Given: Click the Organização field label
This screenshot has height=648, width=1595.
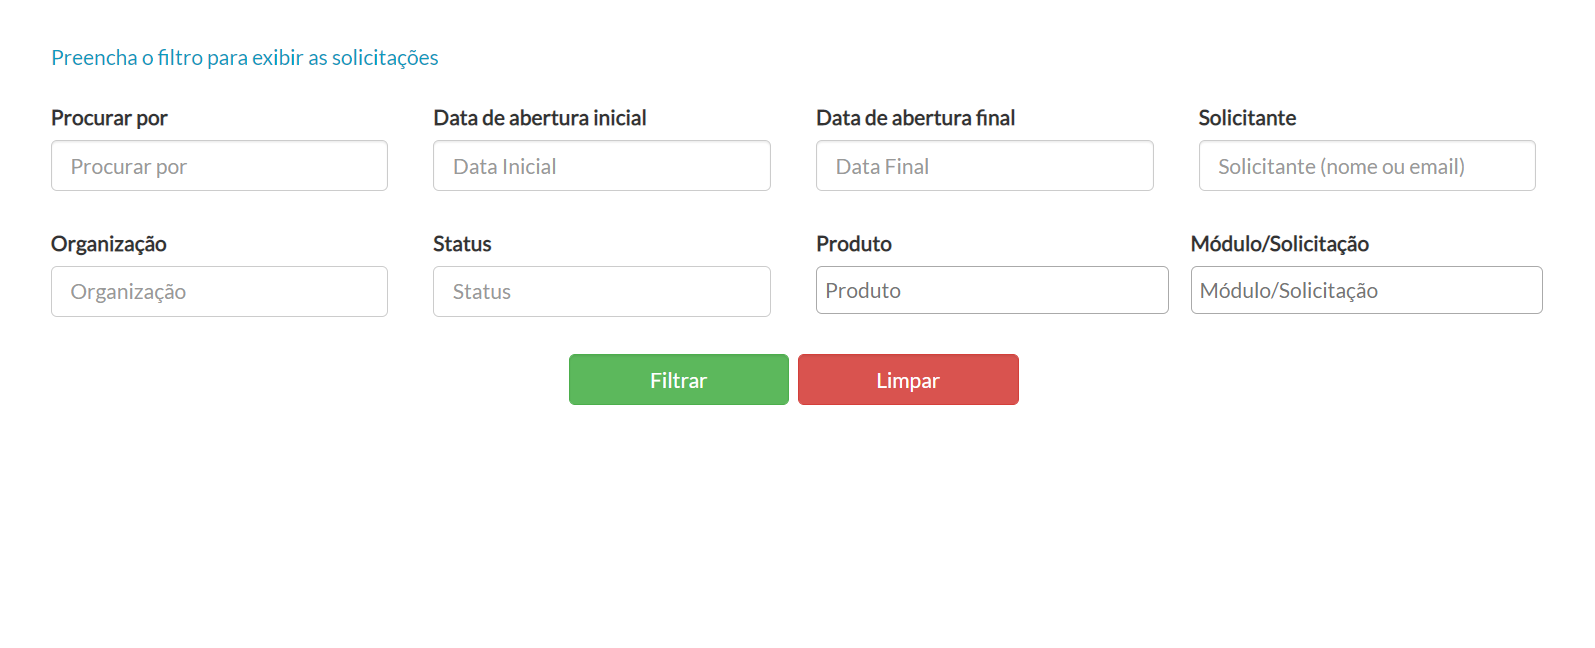Looking at the screenshot, I should [x=108, y=243].
